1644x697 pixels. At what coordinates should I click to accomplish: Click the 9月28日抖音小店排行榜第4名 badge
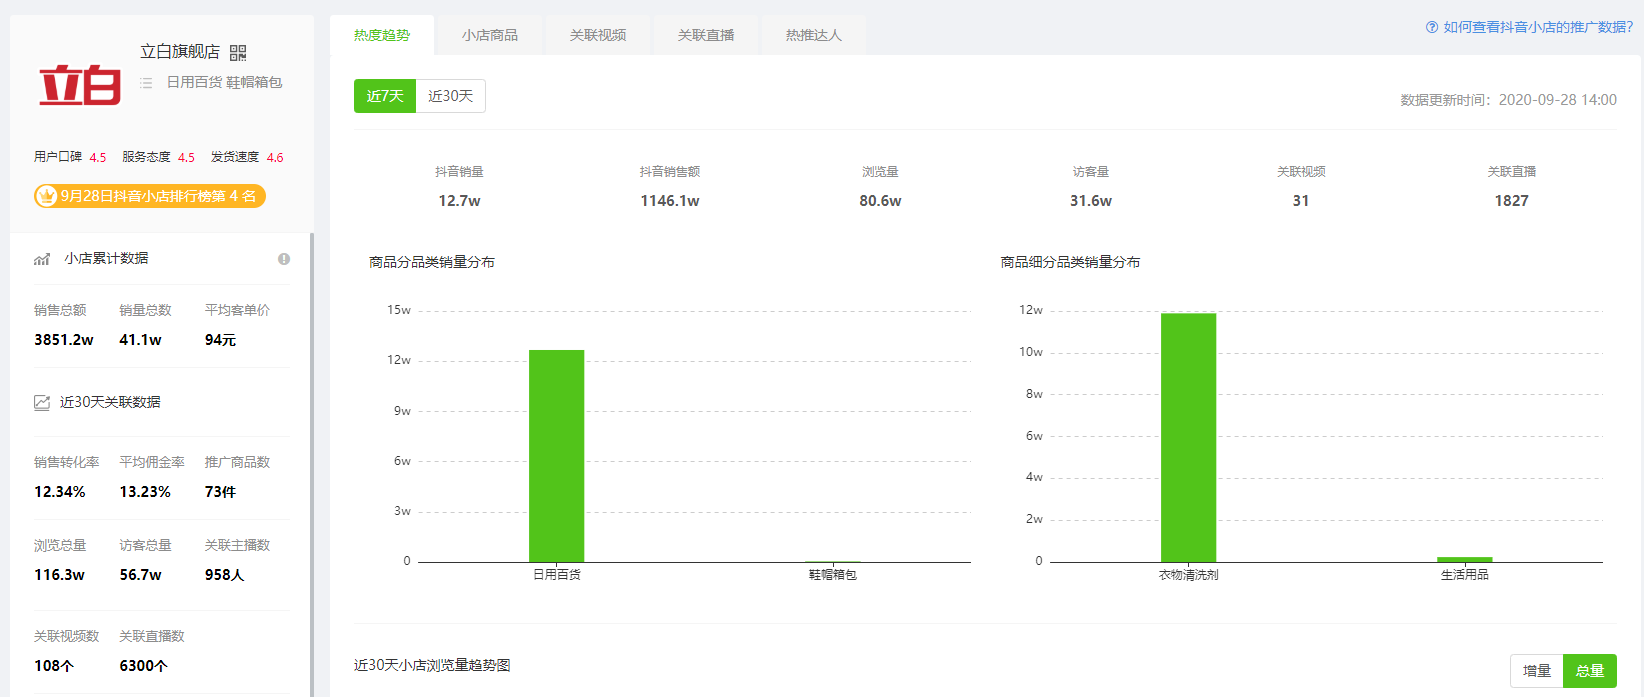click(x=150, y=196)
